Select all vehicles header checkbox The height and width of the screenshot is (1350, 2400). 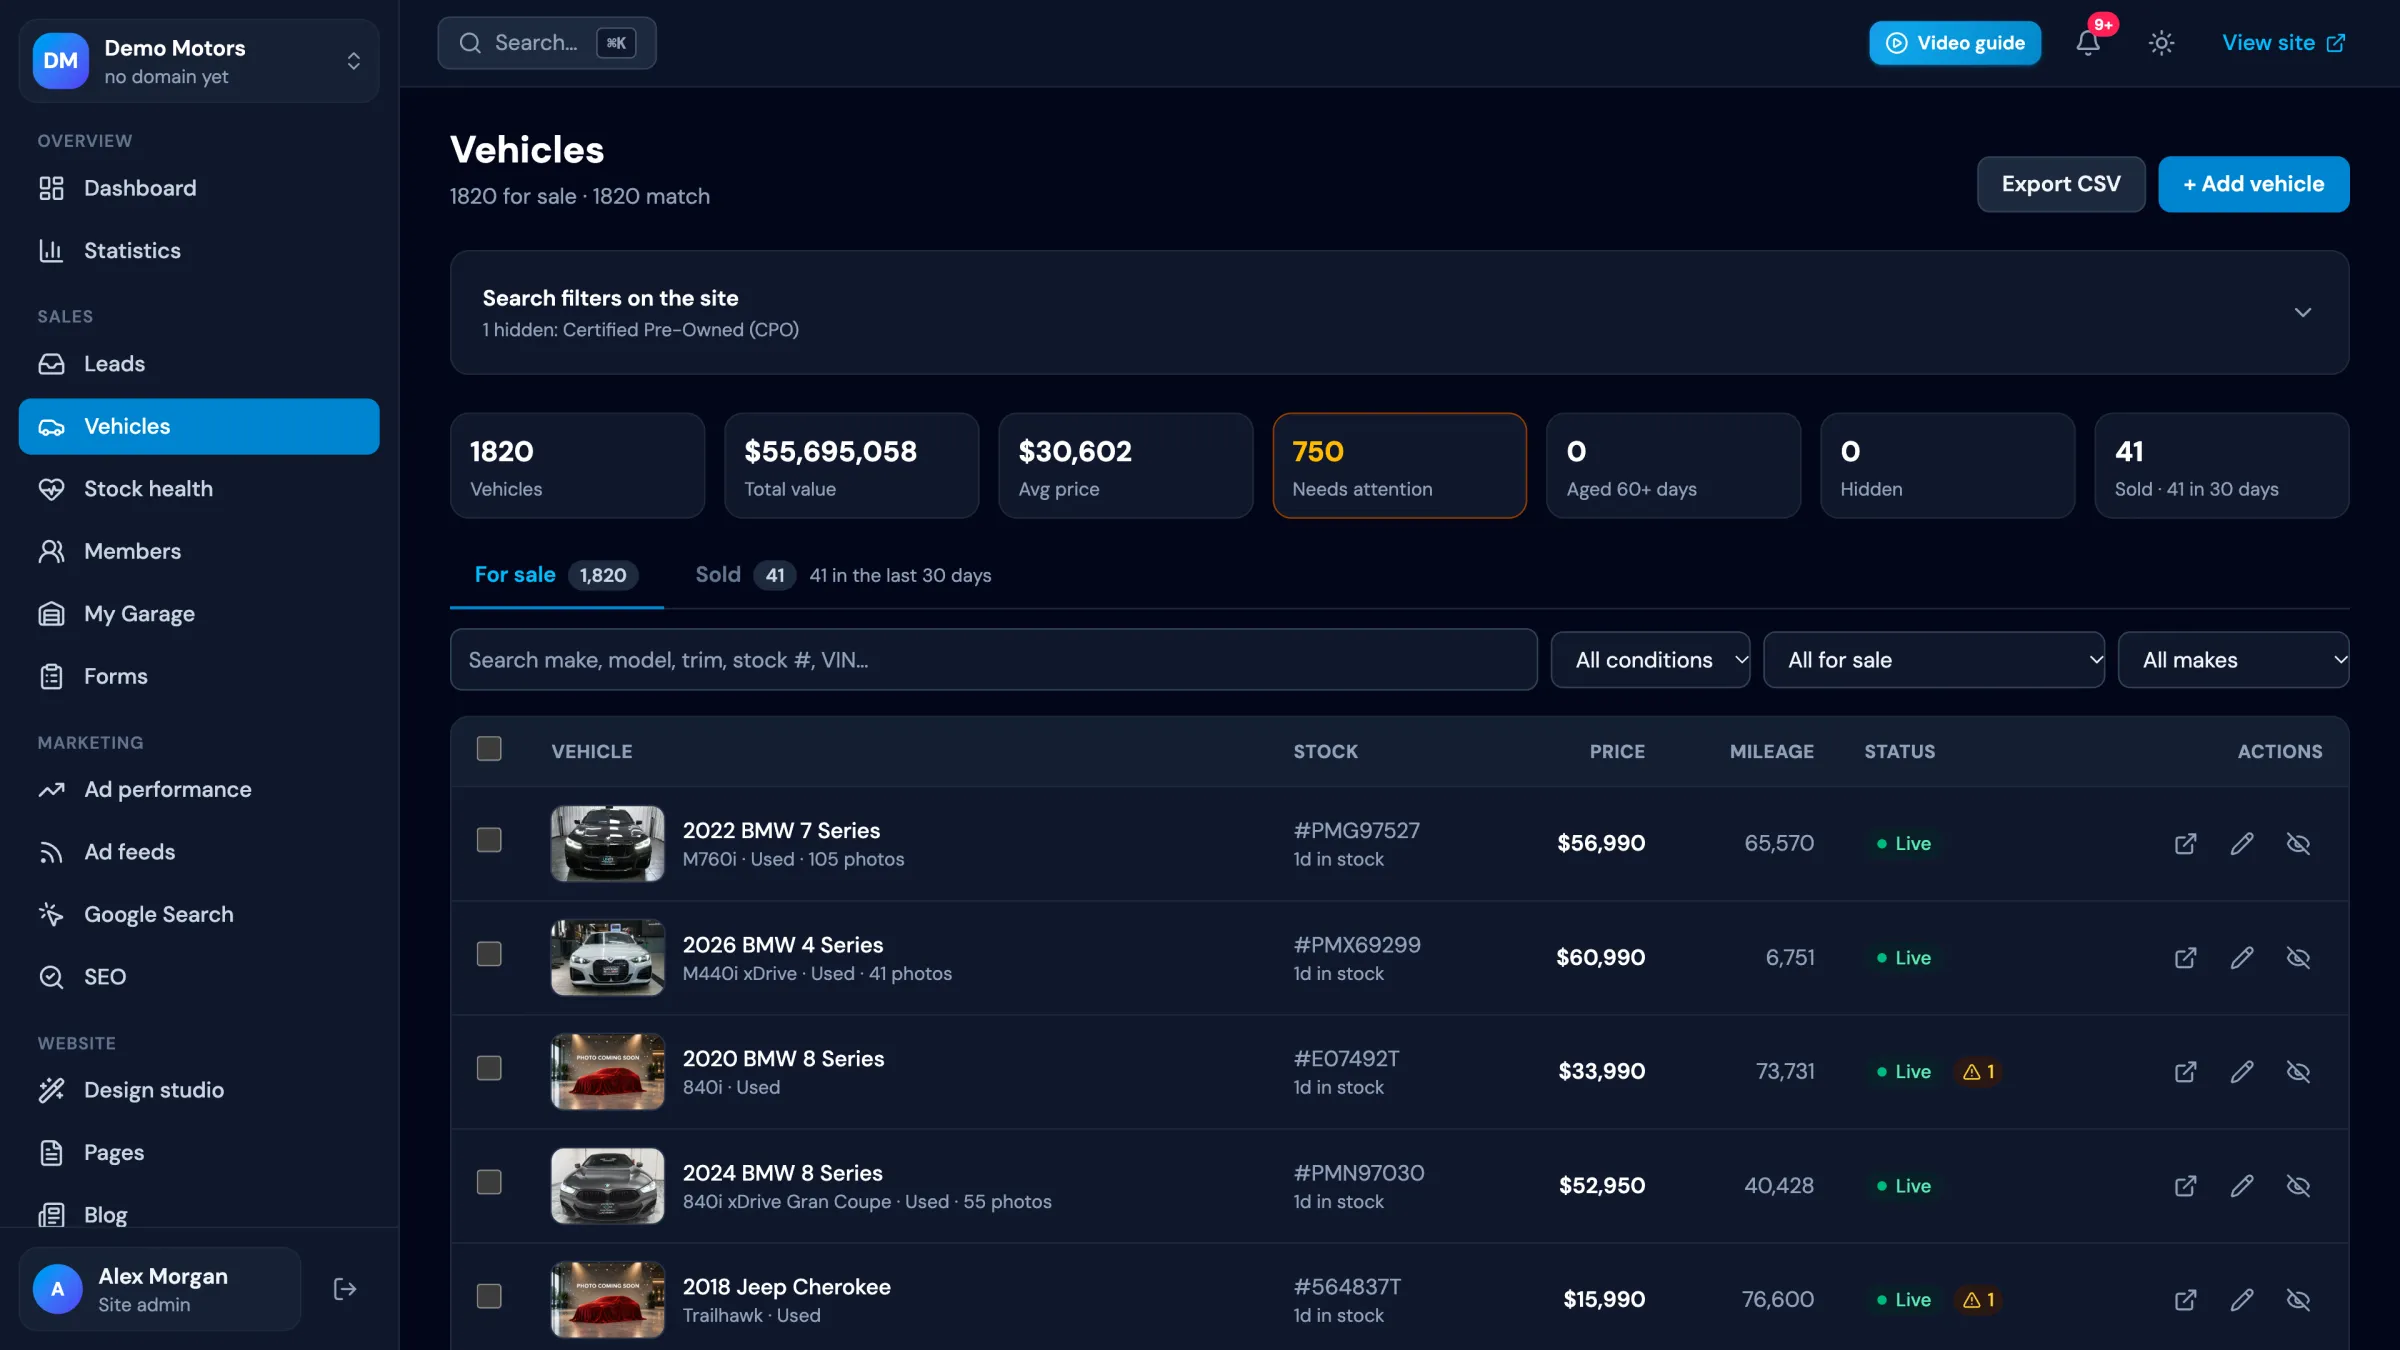click(489, 749)
